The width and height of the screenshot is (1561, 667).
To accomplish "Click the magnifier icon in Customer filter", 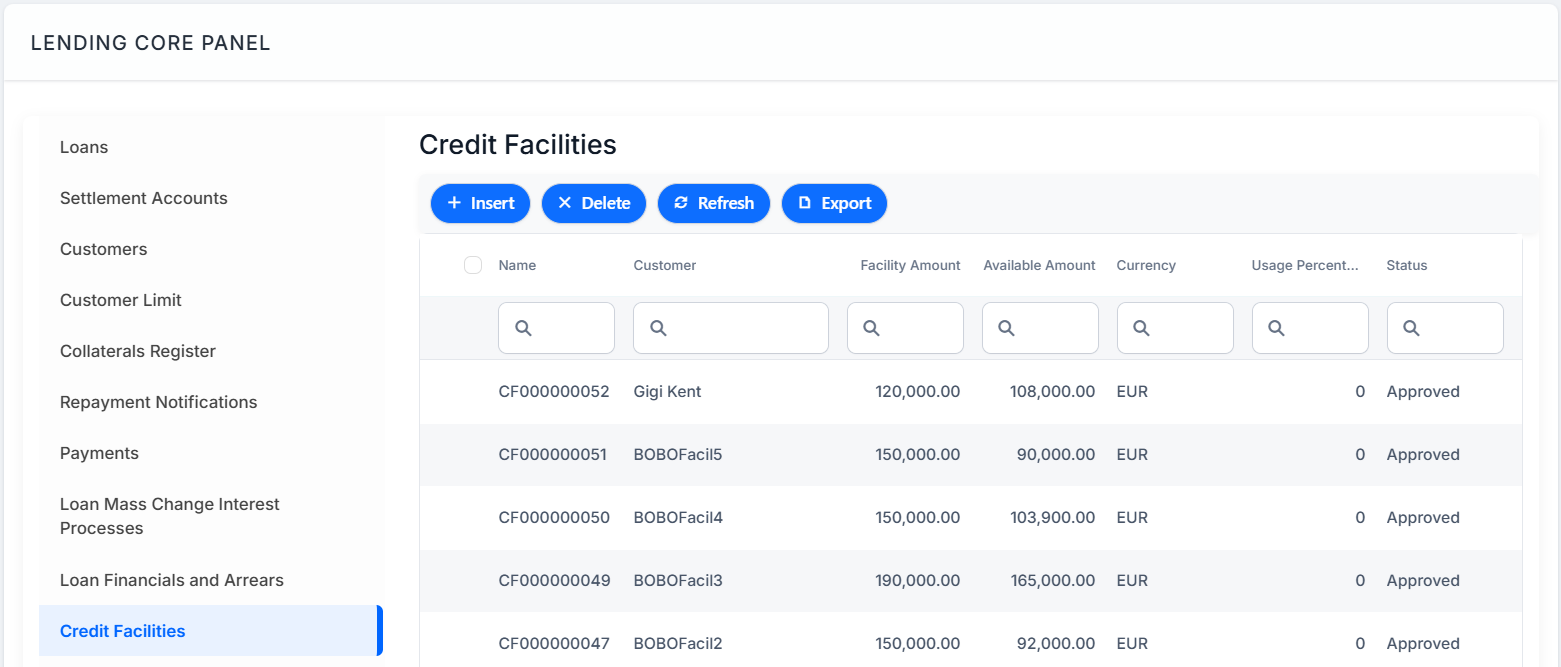I will (x=658, y=328).
